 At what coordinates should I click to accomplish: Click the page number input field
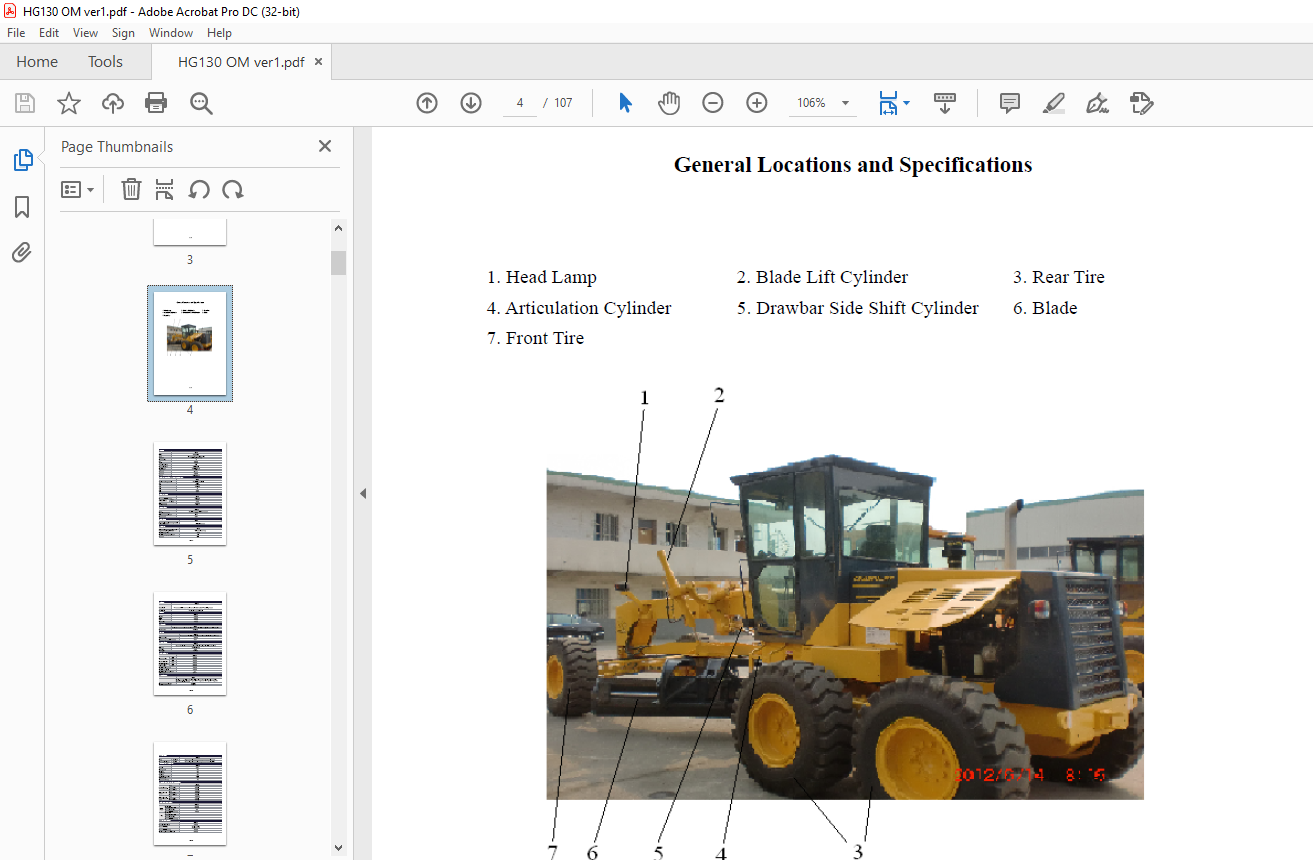[520, 103]
